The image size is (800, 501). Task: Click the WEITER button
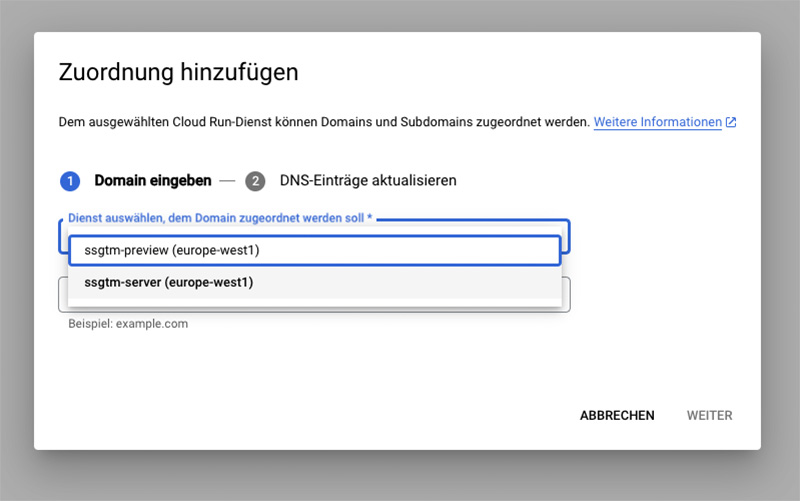(x=709, y=415)
